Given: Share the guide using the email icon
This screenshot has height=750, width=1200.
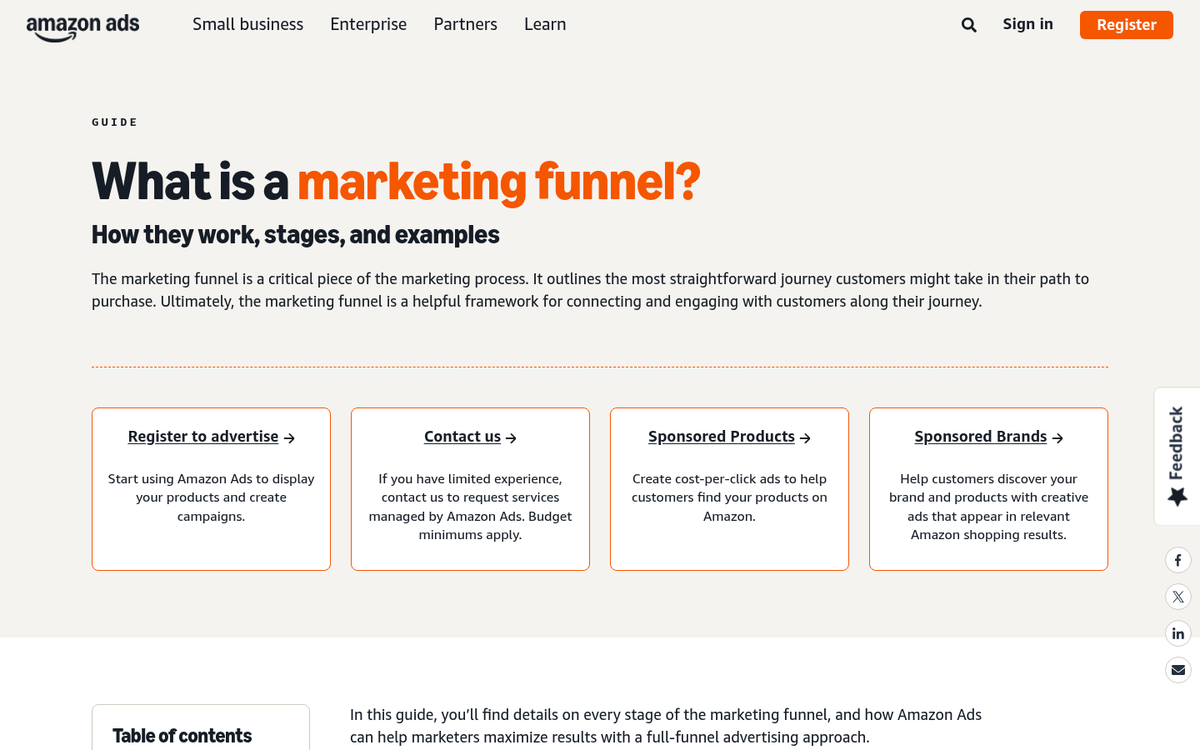Looking at the screenshot, I should pos(1178,669).
